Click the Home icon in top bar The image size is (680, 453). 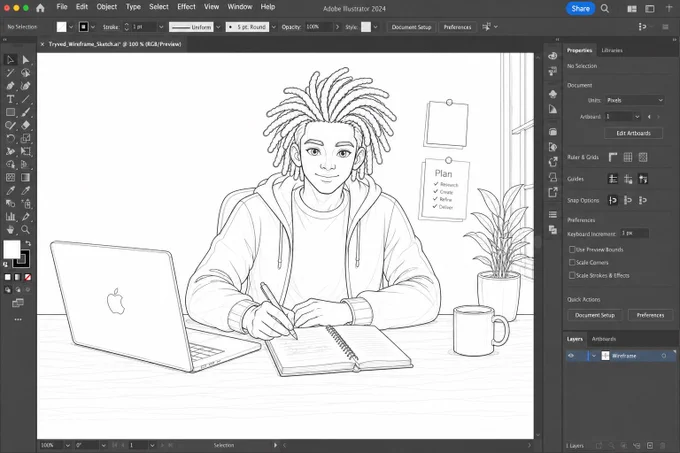pyautogui.click(x=40, y=8)
